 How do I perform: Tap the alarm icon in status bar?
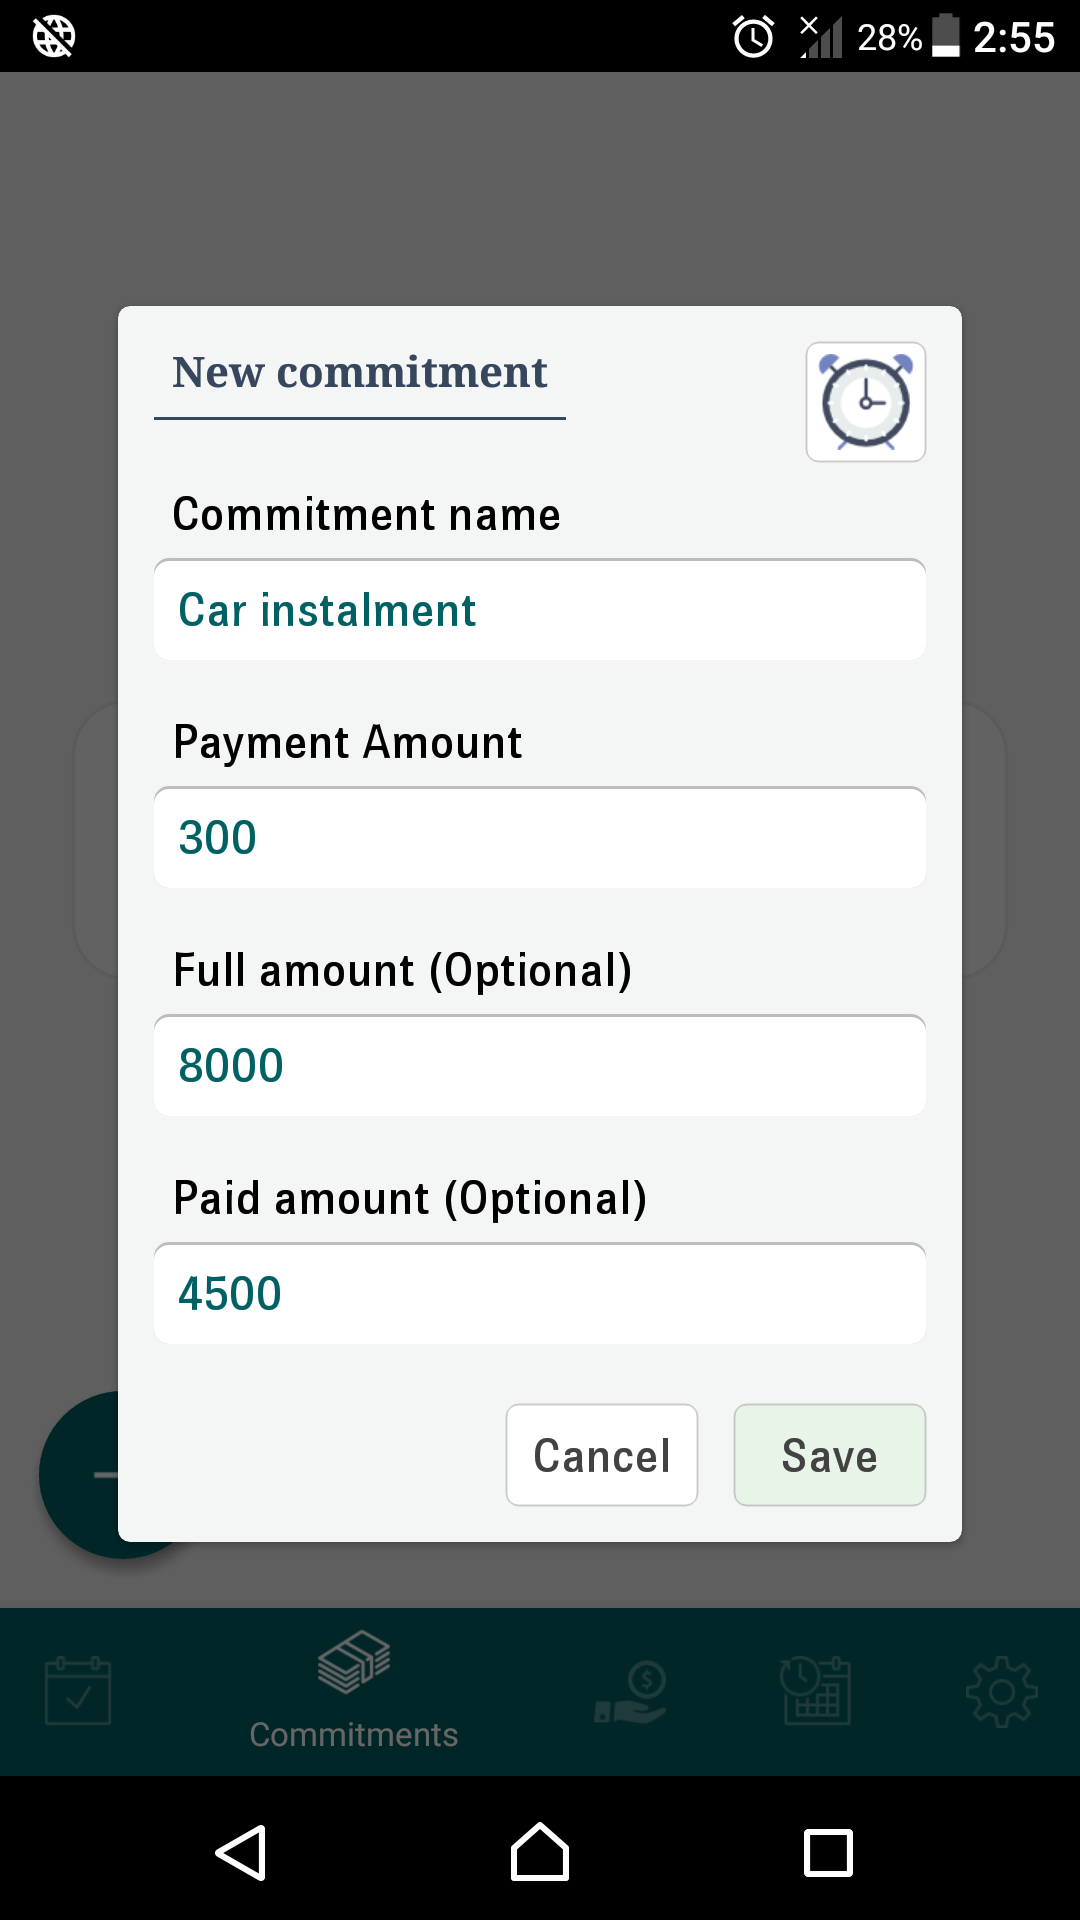click(x=753, y=37)
